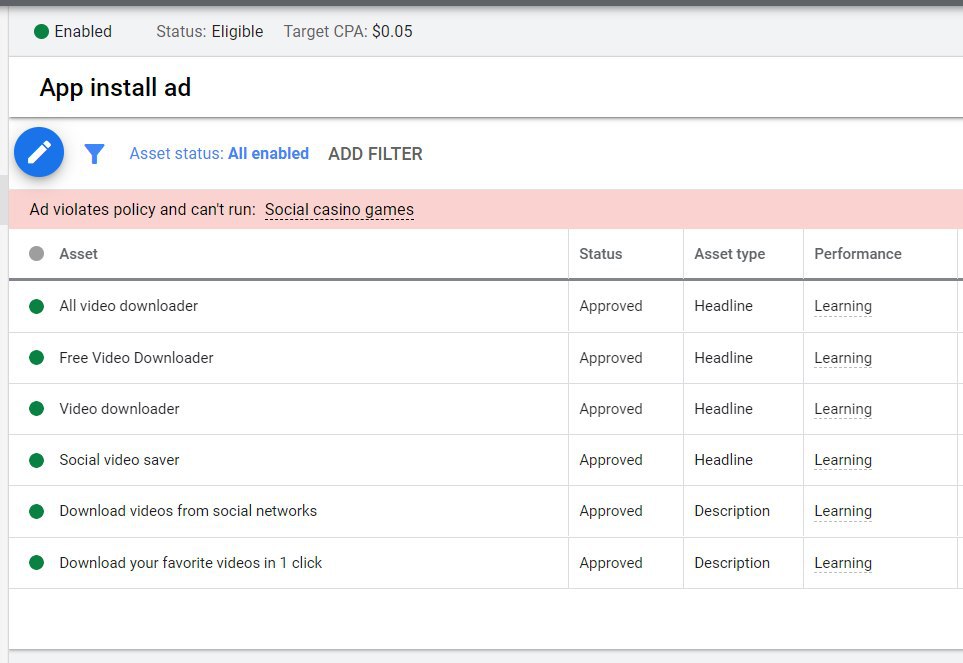This screenshot has width=963, height=663.
Task: Click the gray status dot in Asset header
Action: tap(37, 254)
